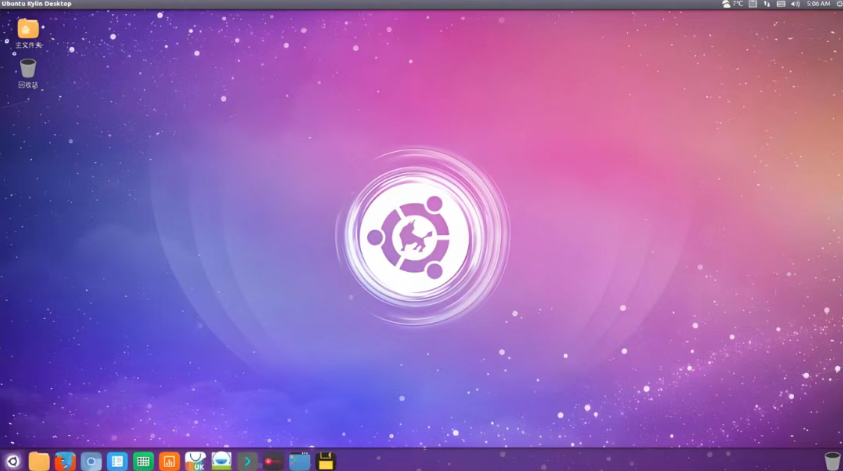The width and height of the screenshot is (843, 471).
Task: Open the recycle bin desktop icon
Action: point(28,74)
